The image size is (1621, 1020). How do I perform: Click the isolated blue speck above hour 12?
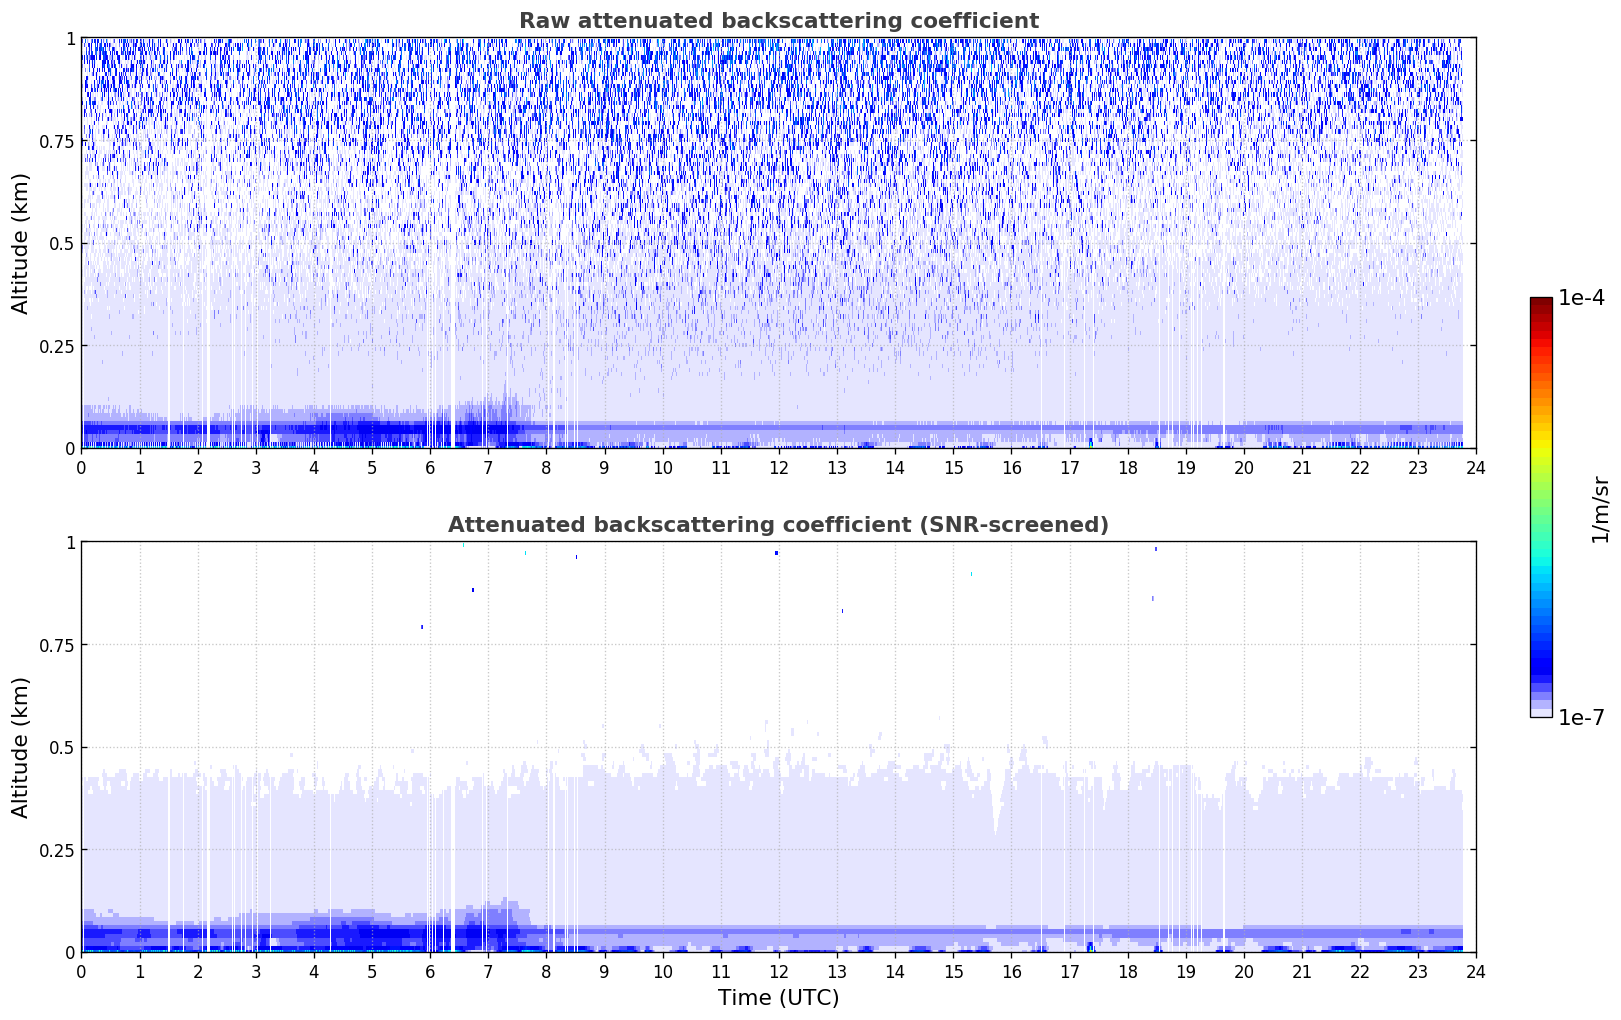click(776, 553)
